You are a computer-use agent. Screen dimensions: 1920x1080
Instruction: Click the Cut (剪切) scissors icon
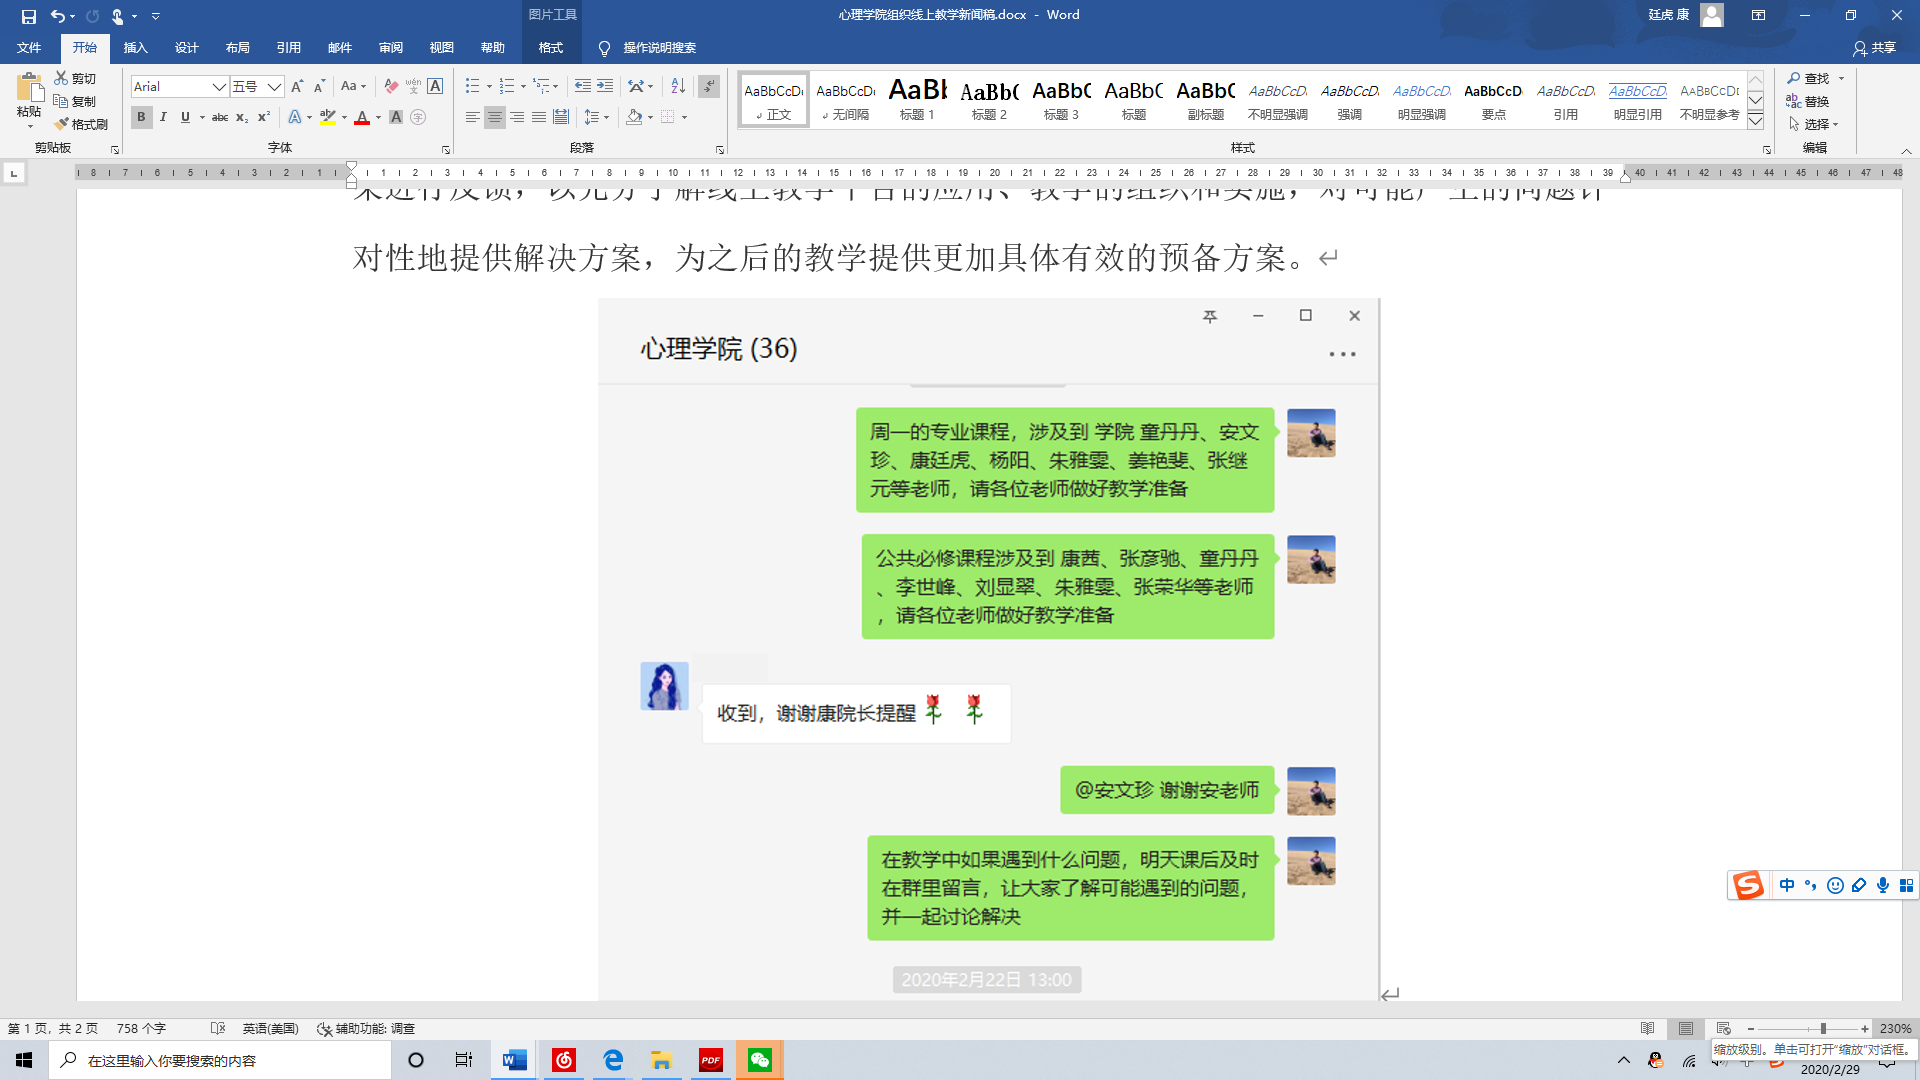tap(61, 78)
